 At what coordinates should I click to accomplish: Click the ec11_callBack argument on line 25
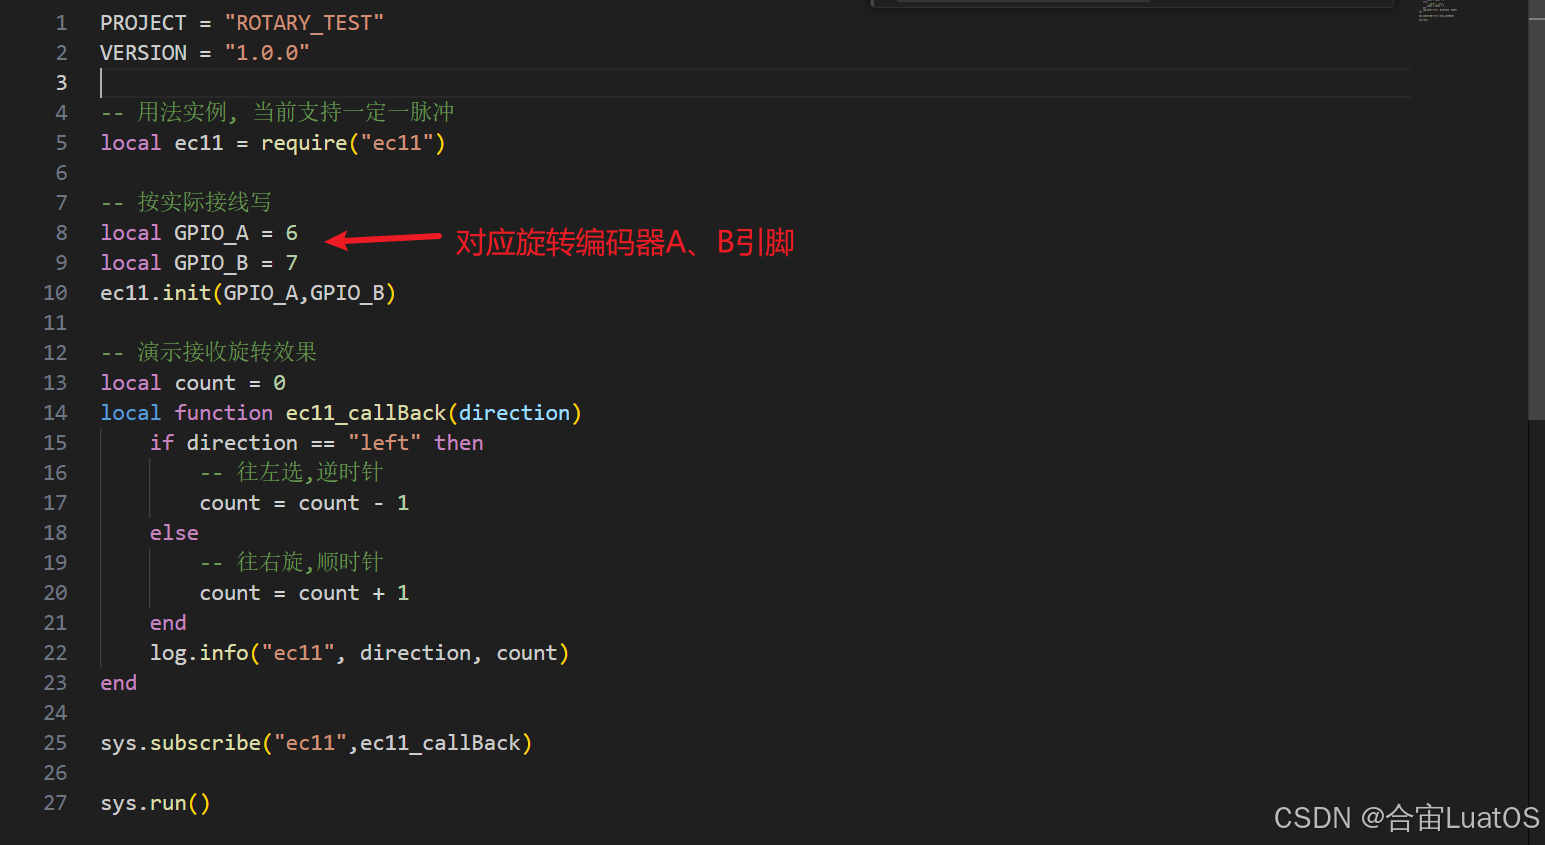coord(440,743)
